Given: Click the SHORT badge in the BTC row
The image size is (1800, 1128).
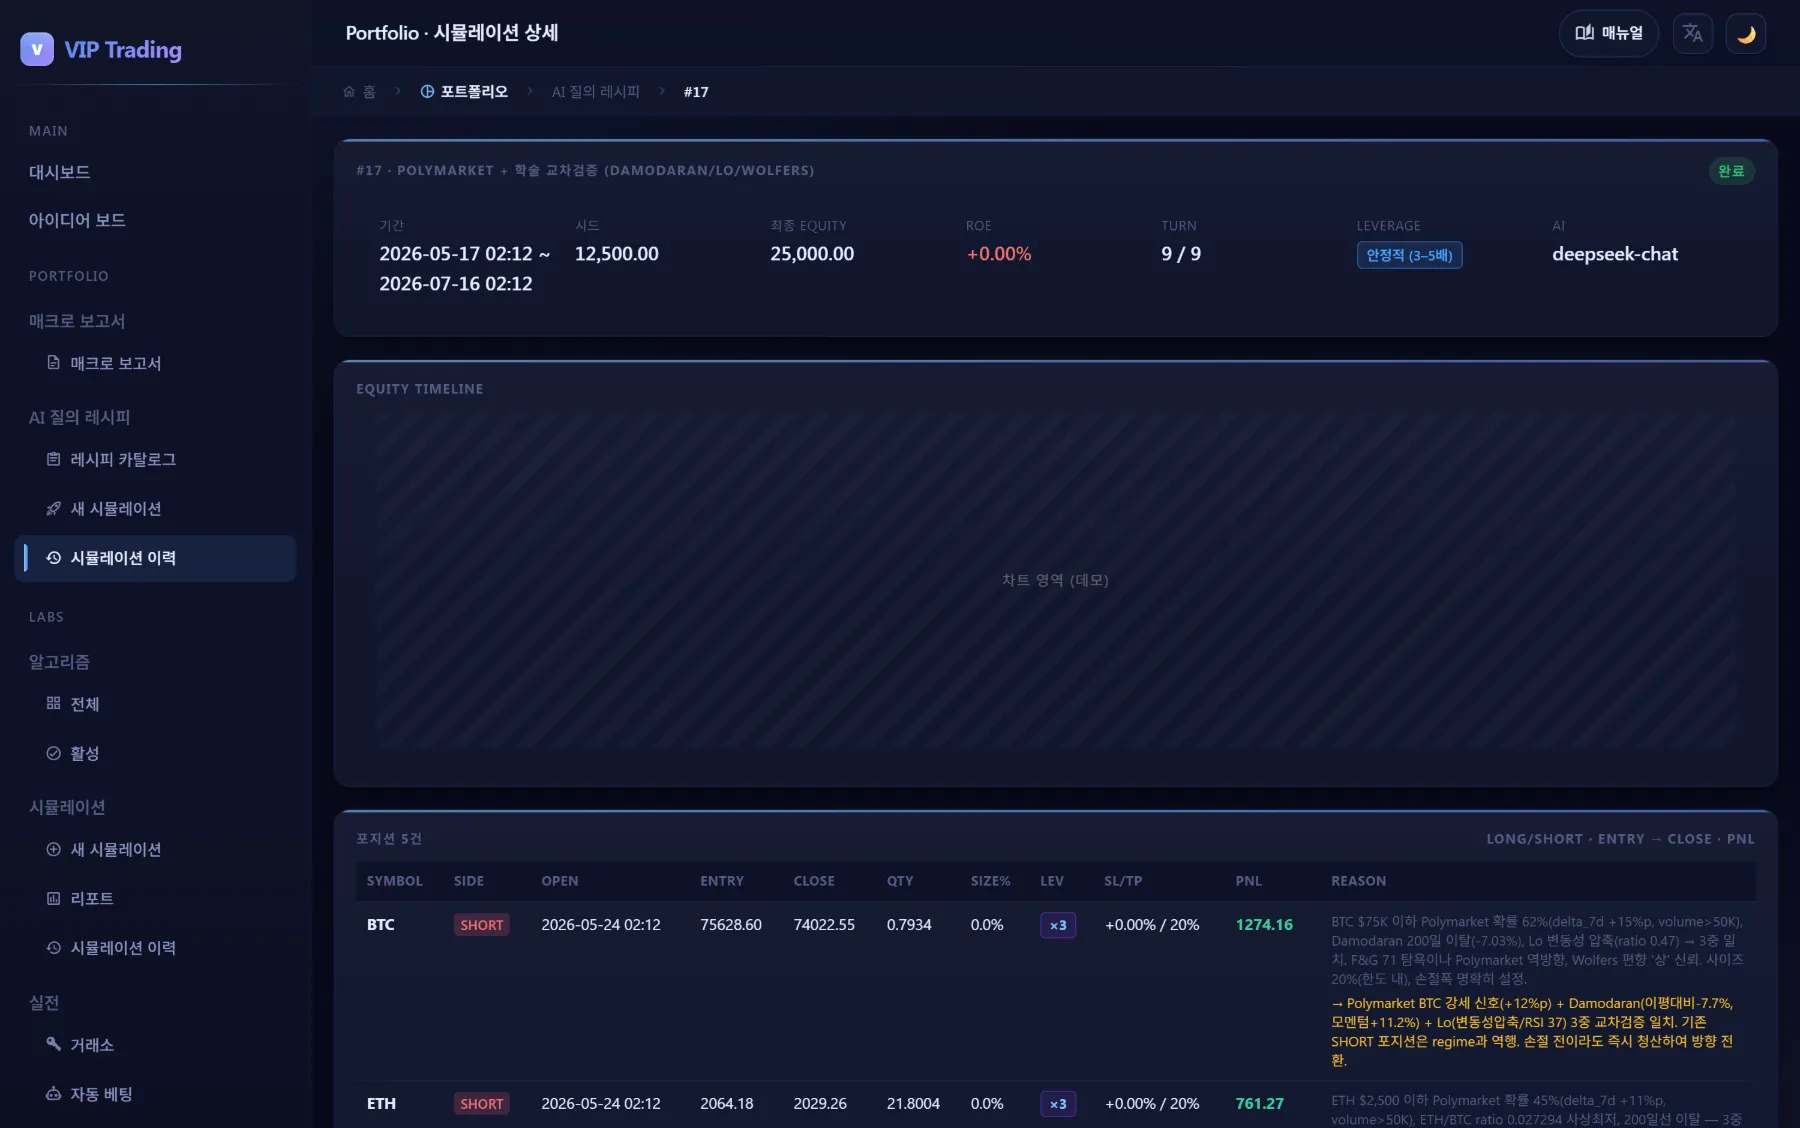Looking at the screenshot, I should tap(481, 925).
